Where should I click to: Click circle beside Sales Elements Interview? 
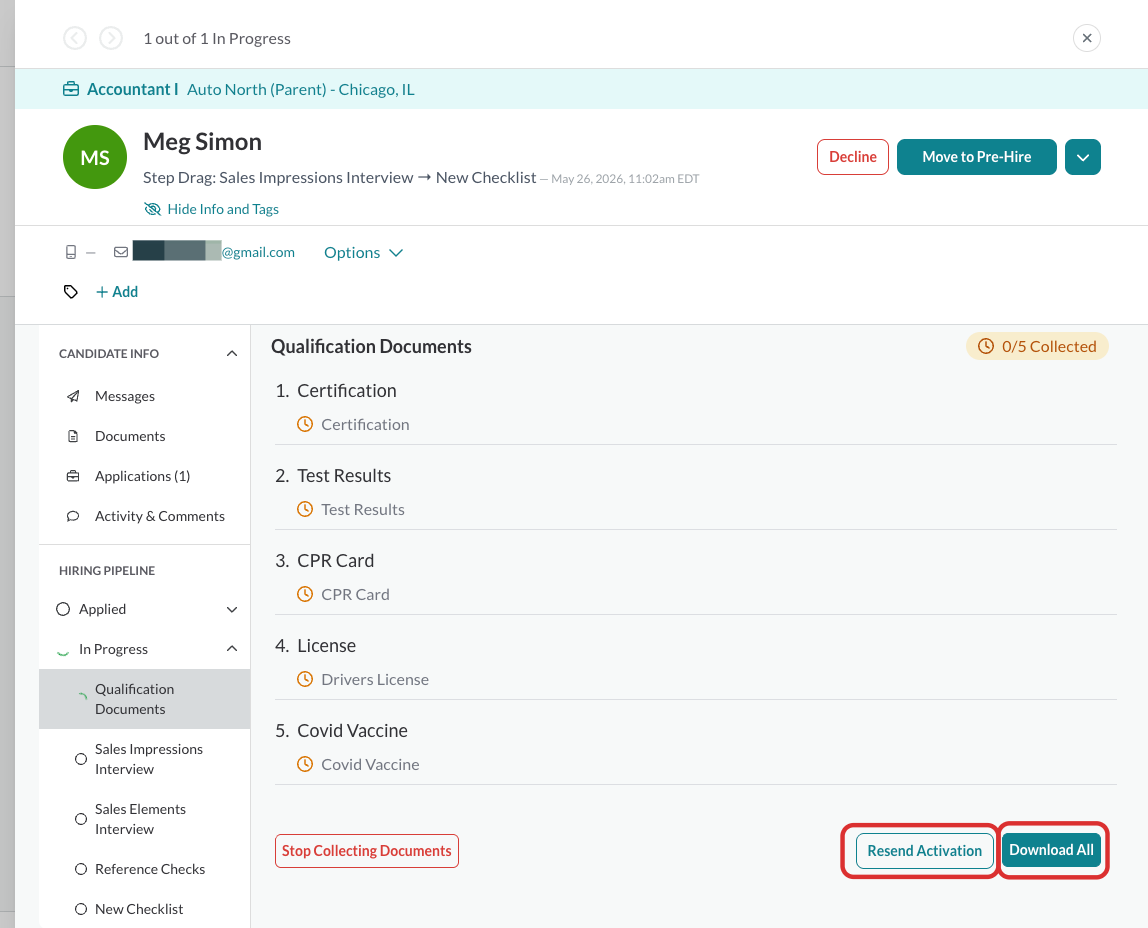click(x=81, y=819)
